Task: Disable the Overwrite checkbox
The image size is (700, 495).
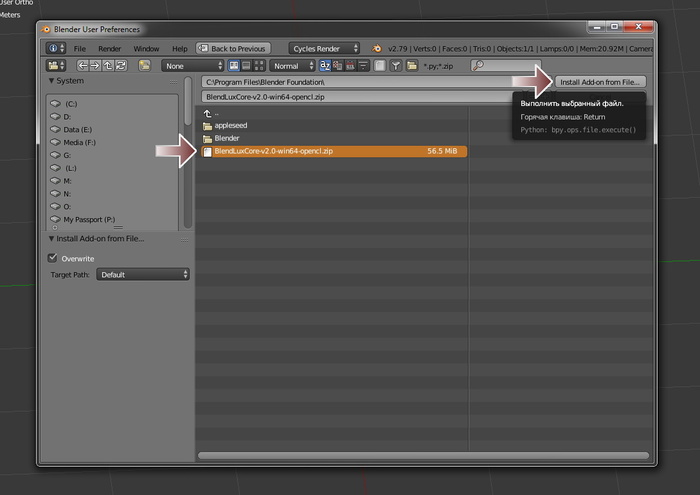Action: coord(53,258)
